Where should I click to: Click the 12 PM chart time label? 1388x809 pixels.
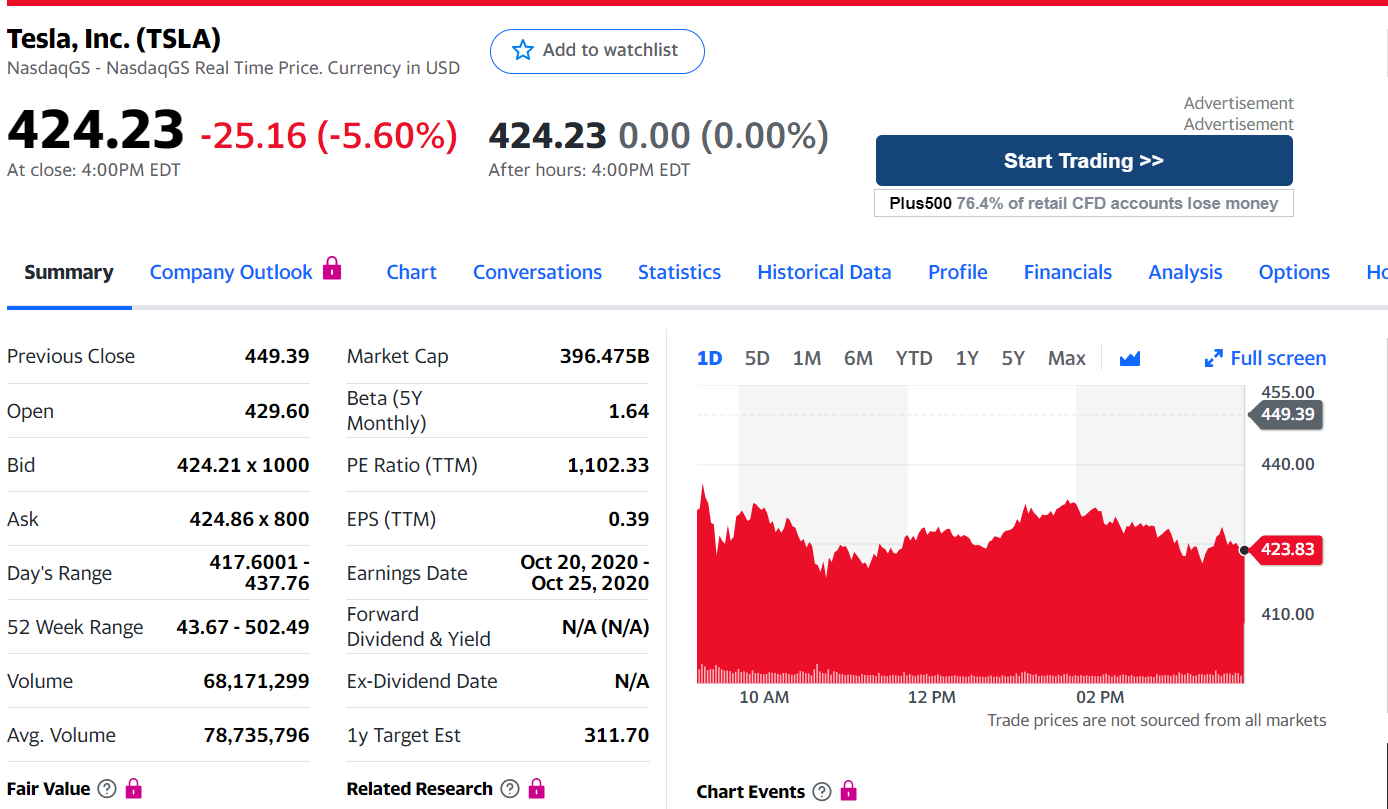(x=931, y=697)
